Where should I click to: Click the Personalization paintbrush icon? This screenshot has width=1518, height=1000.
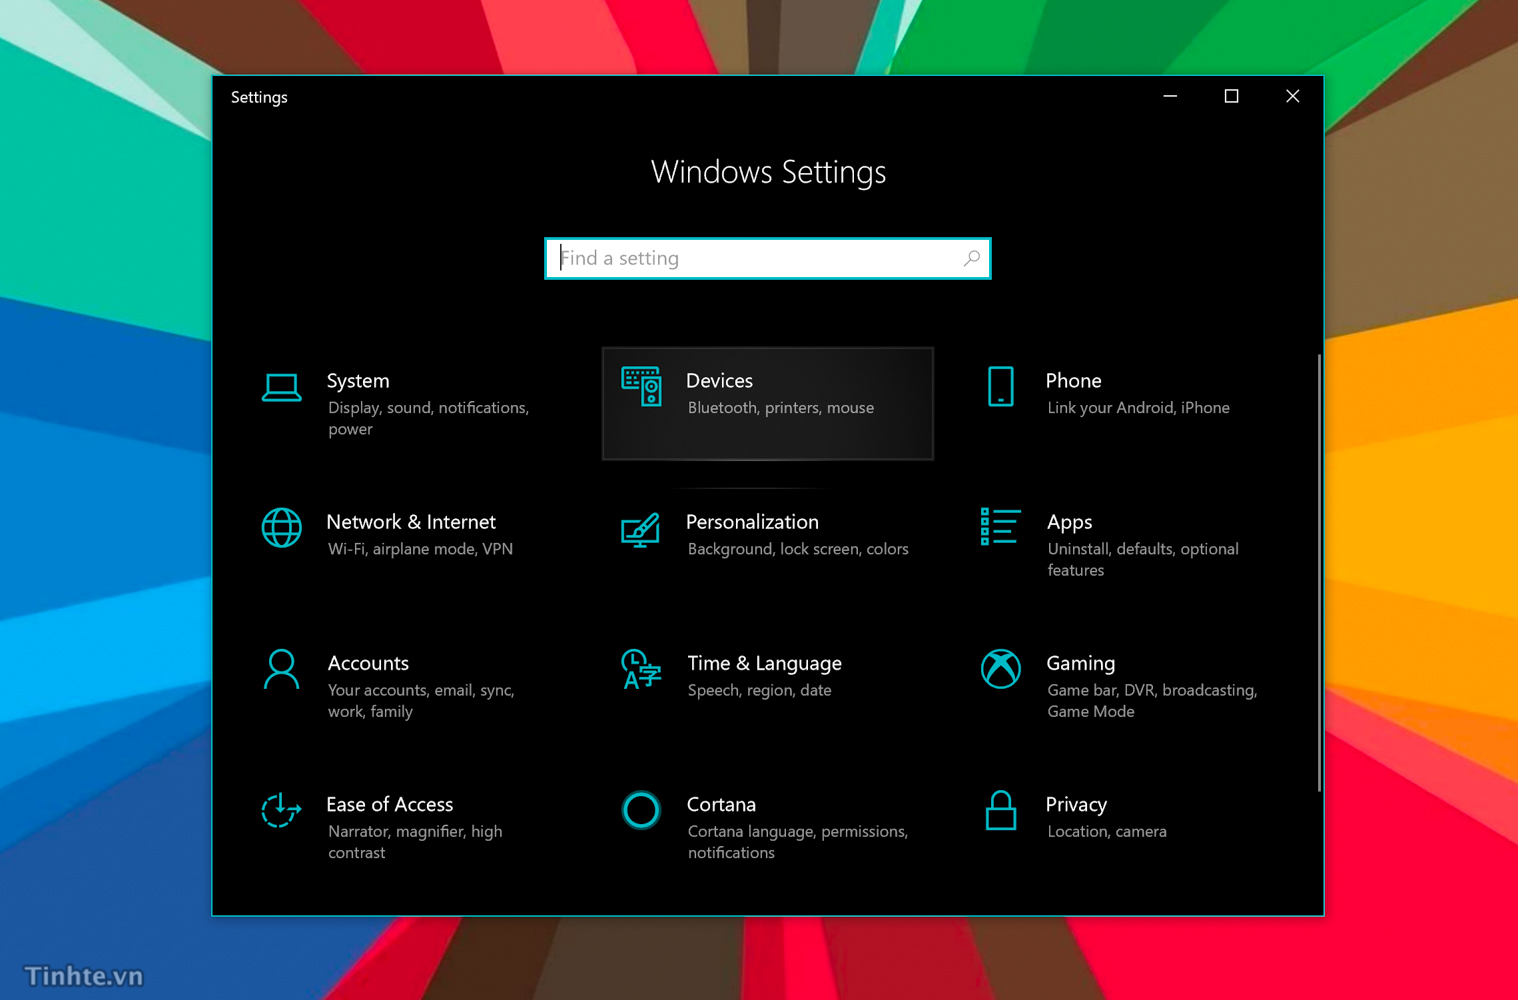[x=641, y=529]
